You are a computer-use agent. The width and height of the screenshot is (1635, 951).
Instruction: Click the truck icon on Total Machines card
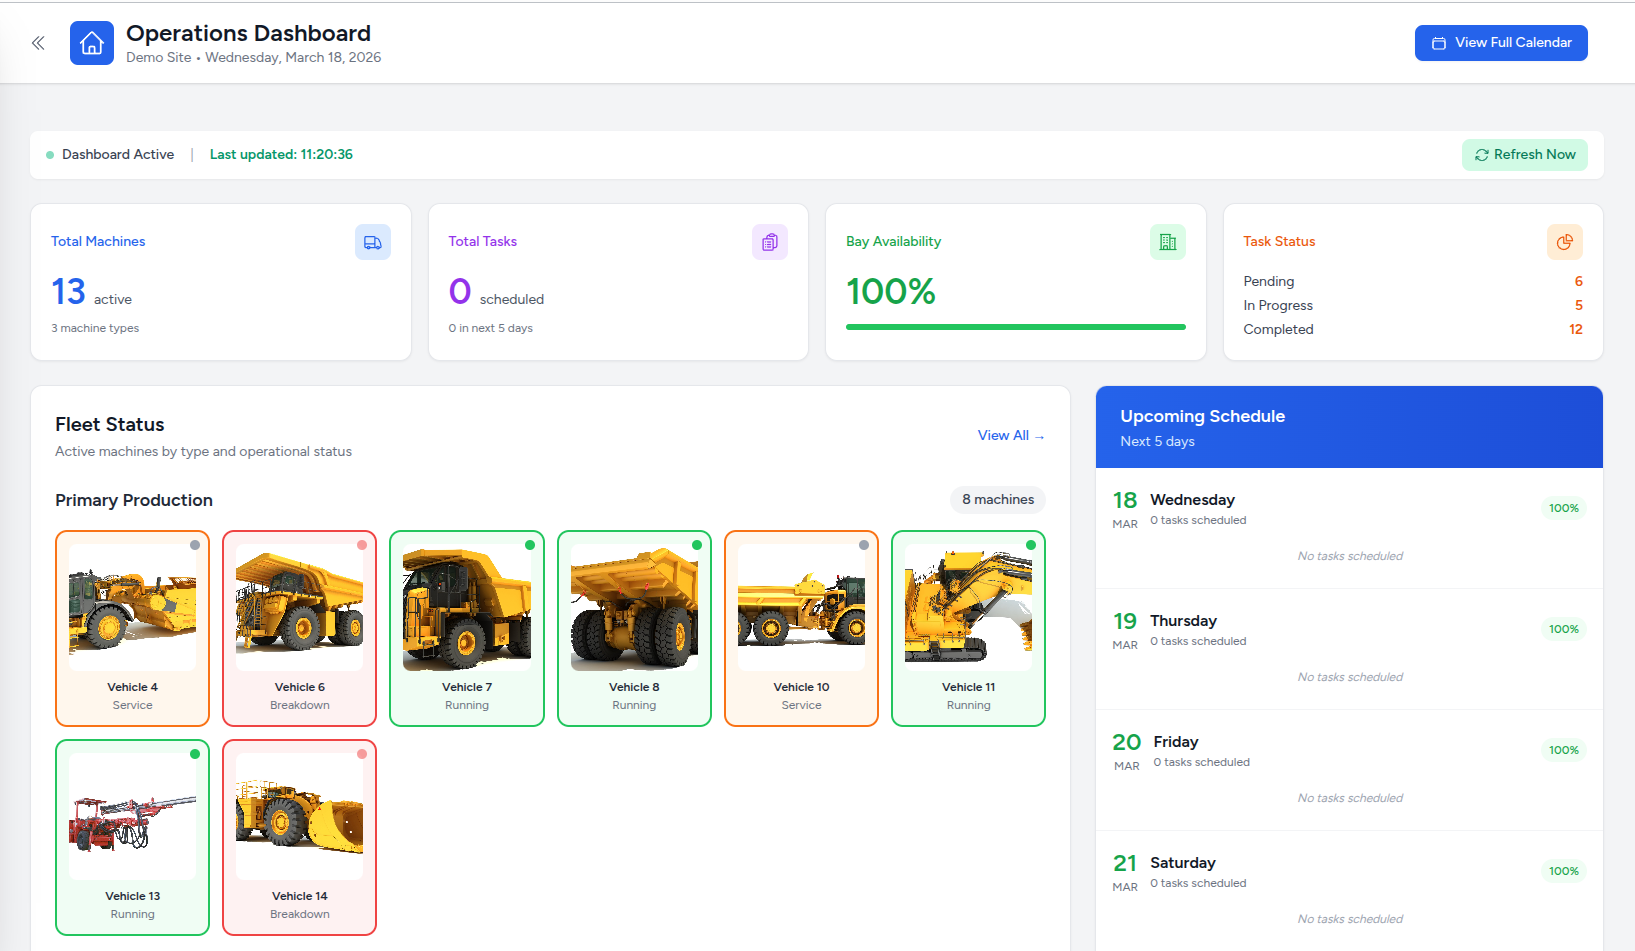tap(372, 241)
